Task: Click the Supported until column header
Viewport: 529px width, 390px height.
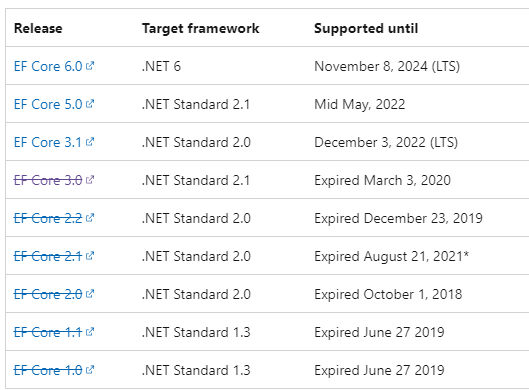Action: click(366, 28)
